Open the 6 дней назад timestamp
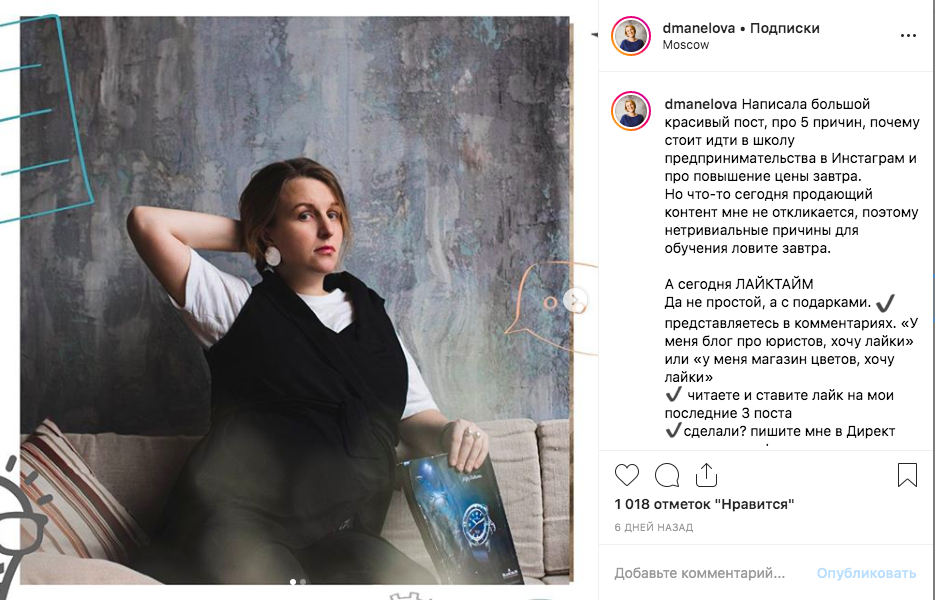 pos(654,527)
